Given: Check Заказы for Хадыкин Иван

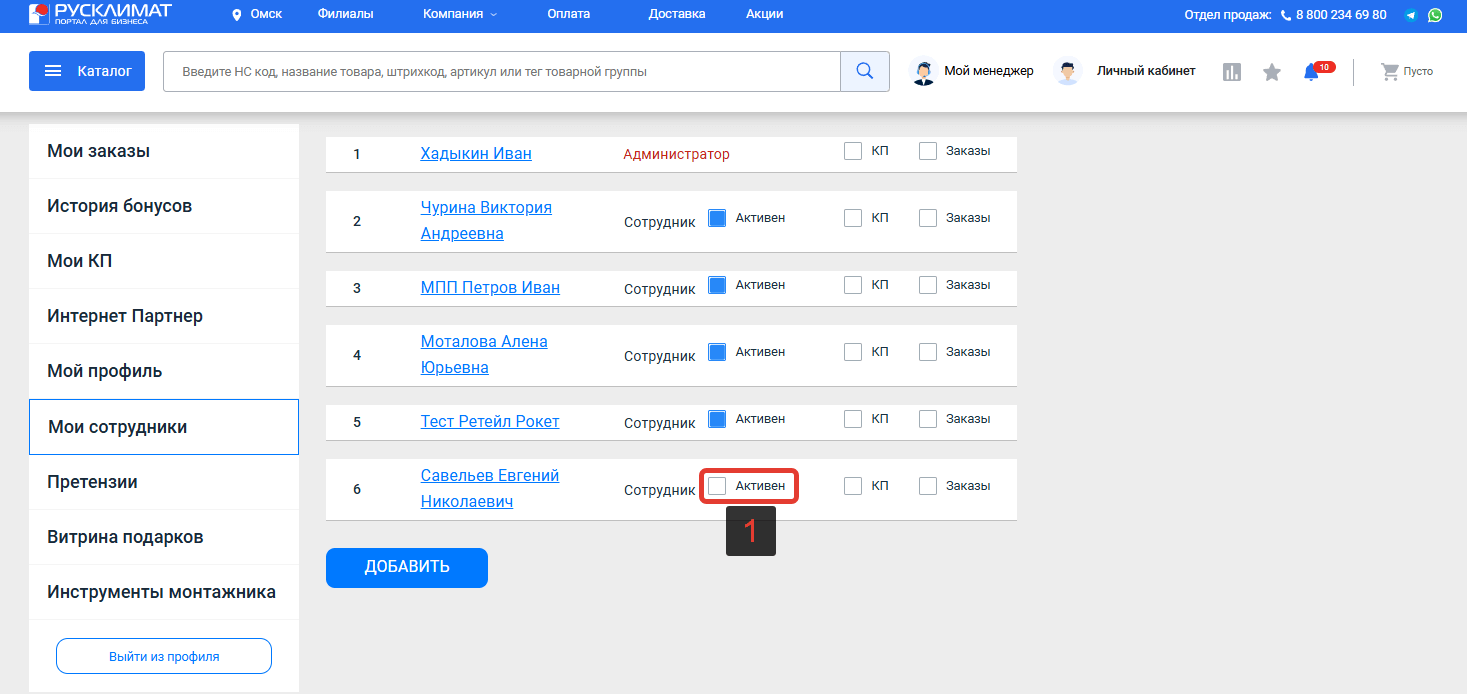Looking at the screenshot, I should (928, 151).
